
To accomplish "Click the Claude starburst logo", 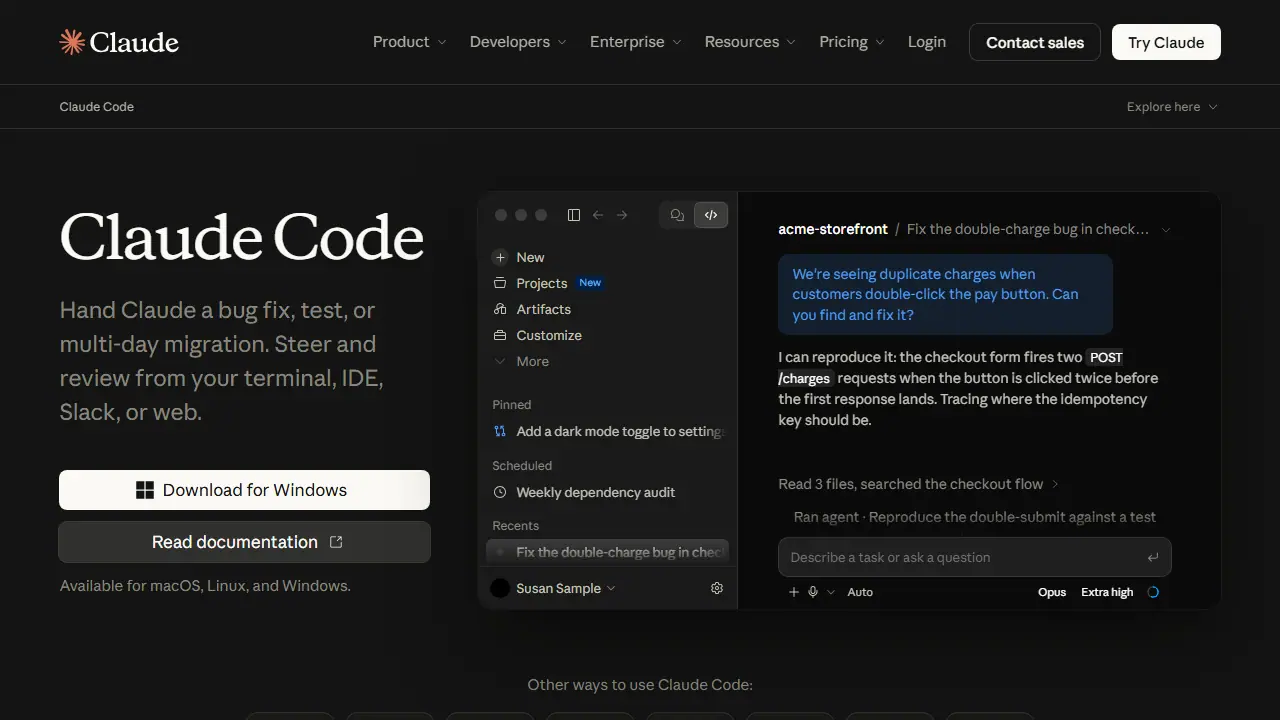I will pyautogui.click(x=72, y=42).
